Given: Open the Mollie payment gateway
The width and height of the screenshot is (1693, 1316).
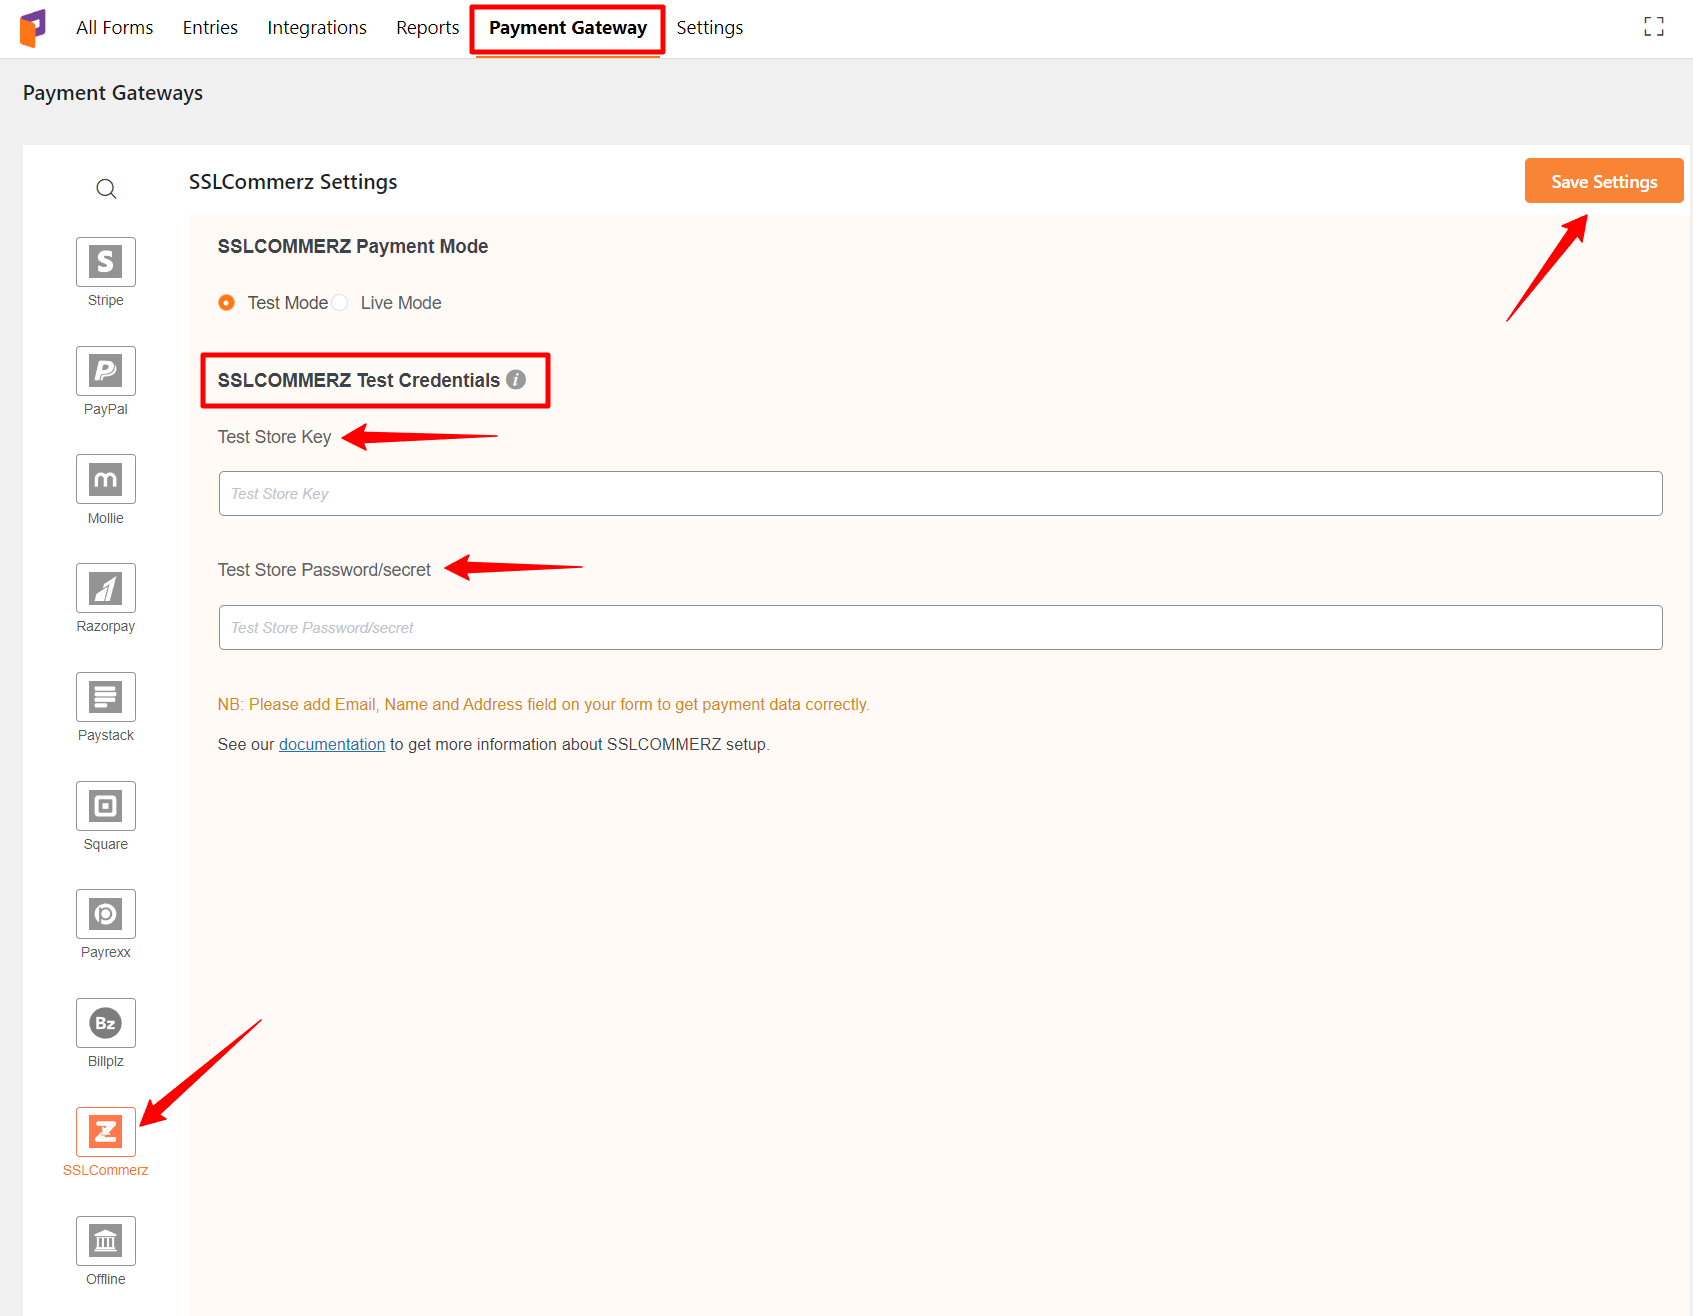Looking at the screenshot, I should tap(106, 480).
